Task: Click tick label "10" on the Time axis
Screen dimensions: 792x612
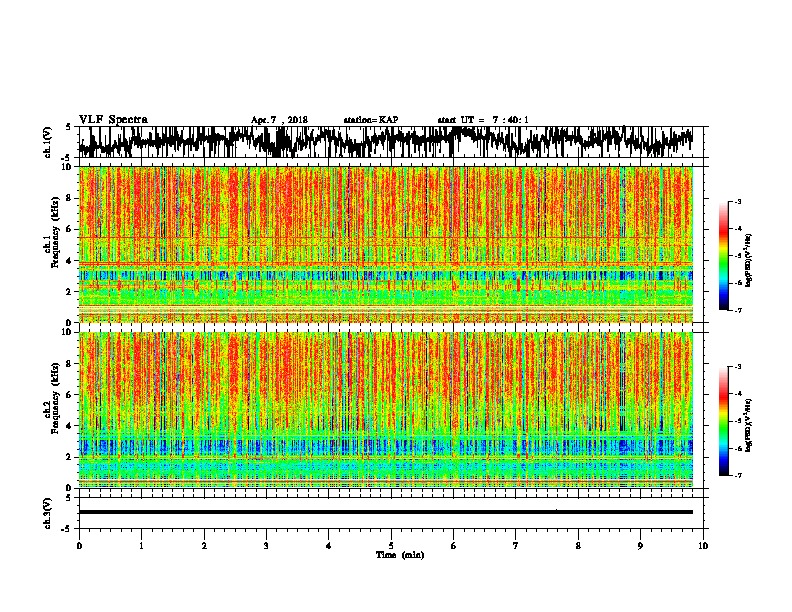Action: [703, 545]
